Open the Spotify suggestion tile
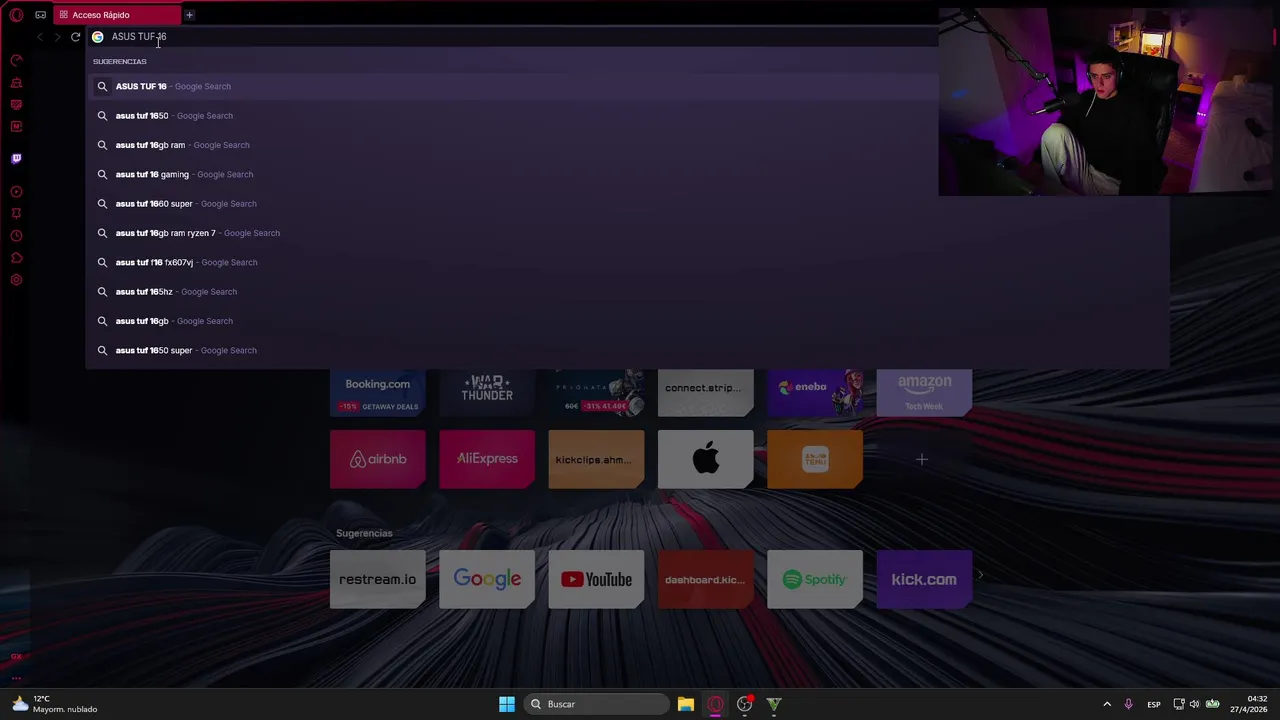 [815, 579]
